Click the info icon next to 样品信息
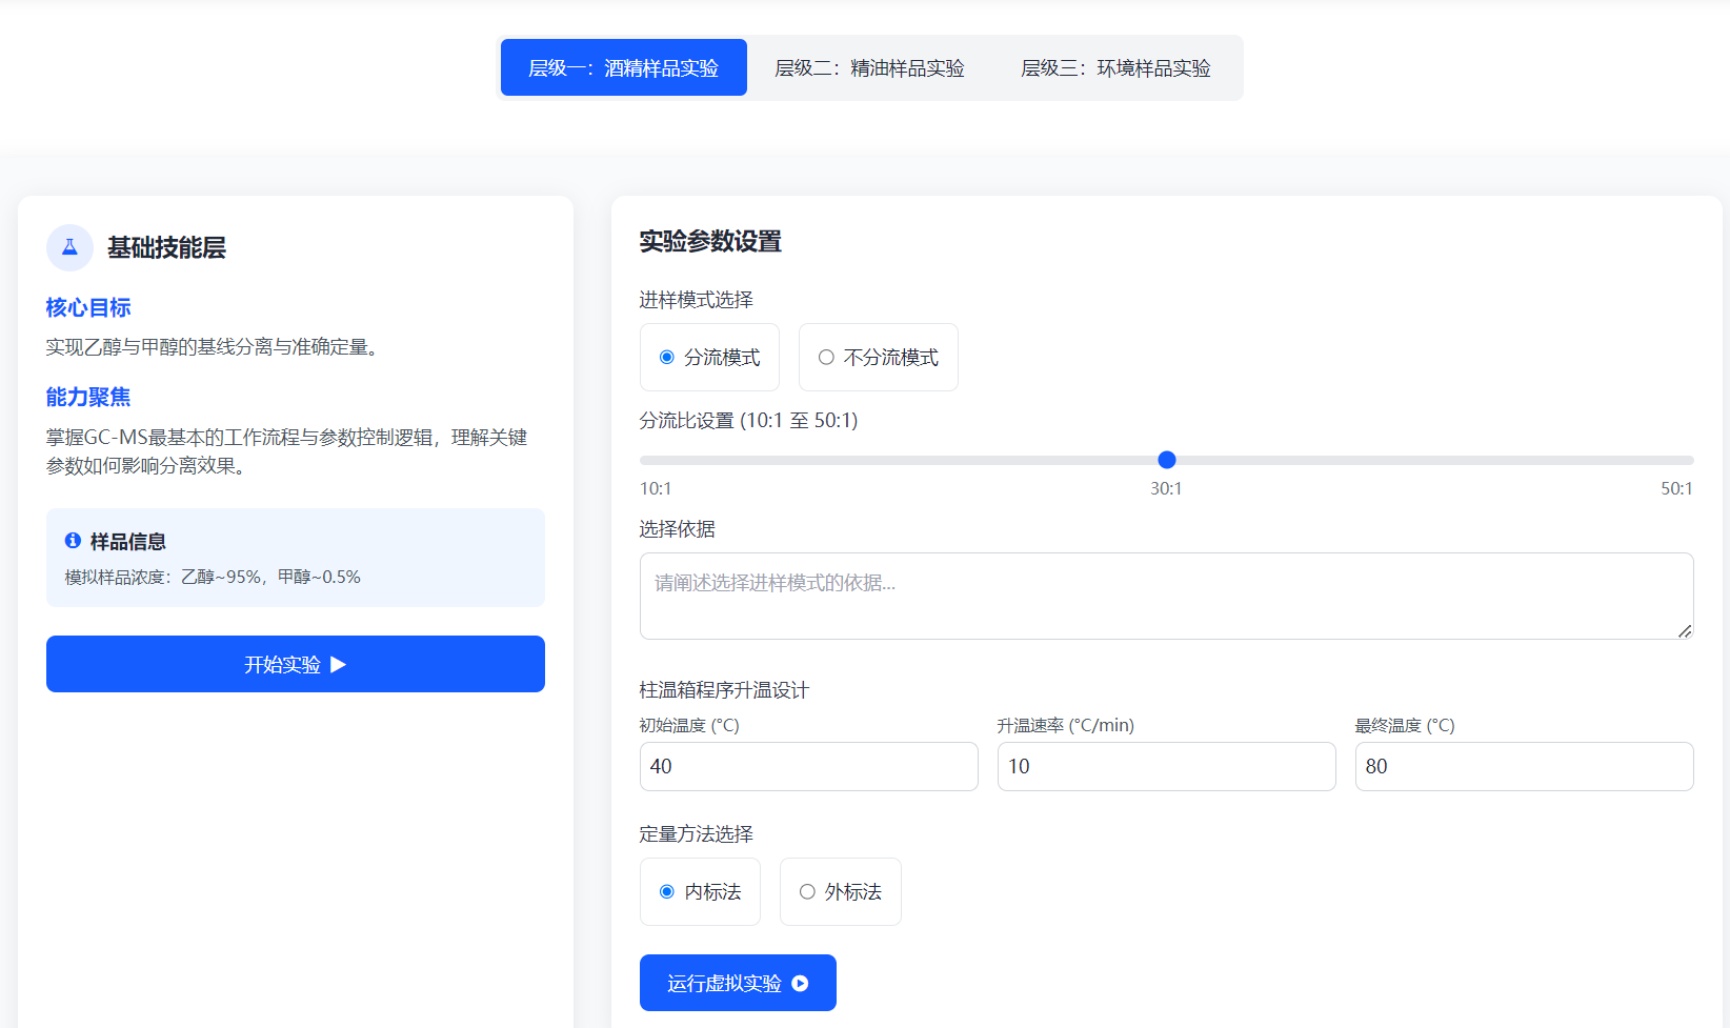This screenshot has height=1028, width=1730. [x=73, y=541]
